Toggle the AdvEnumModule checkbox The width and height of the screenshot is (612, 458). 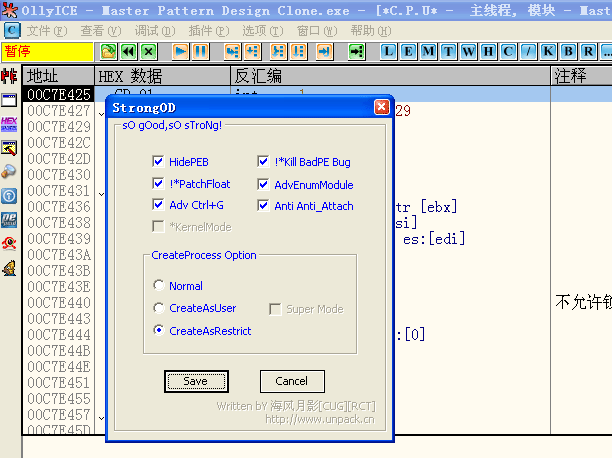click(x=263, y=184)
